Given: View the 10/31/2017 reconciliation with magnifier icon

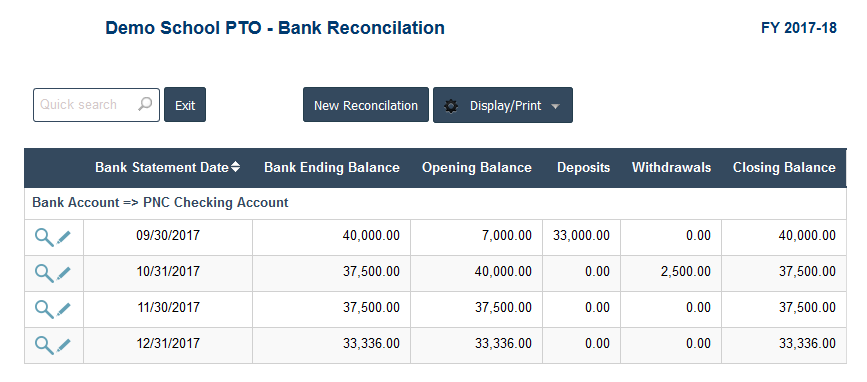Looking at the screenshot, I should [x=44, y=273].
